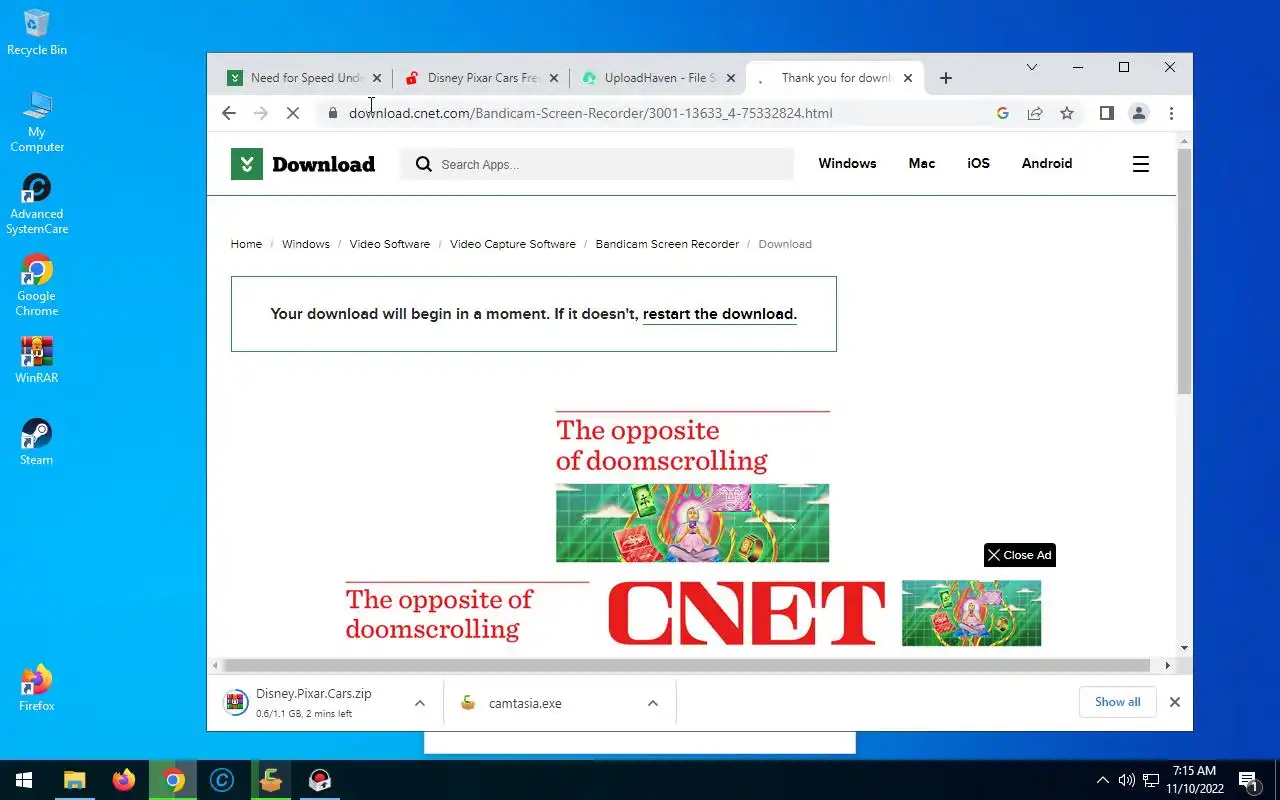
Task: Expand Disney.Pixar.Cars.zip download options
Action: [x=420, y=703]
